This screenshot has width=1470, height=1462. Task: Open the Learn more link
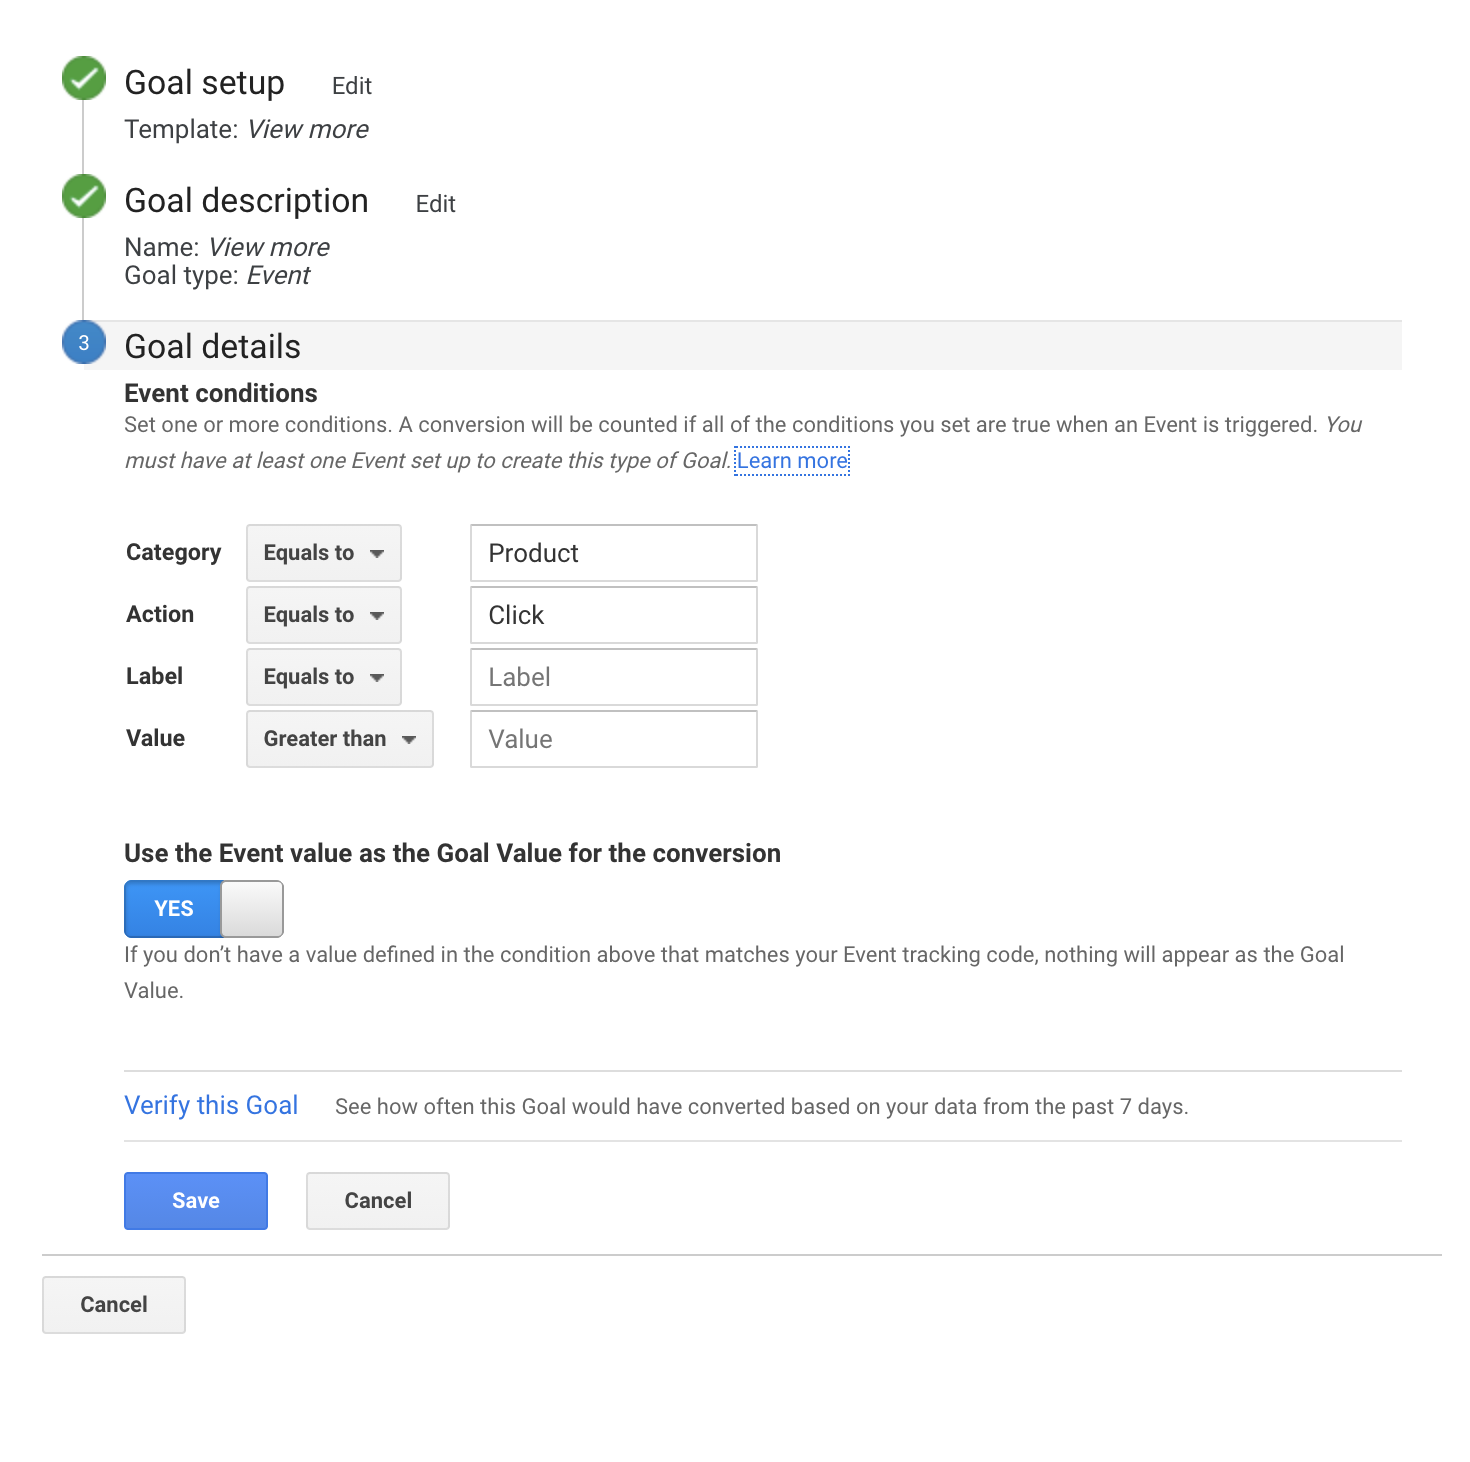coord(792,461)
